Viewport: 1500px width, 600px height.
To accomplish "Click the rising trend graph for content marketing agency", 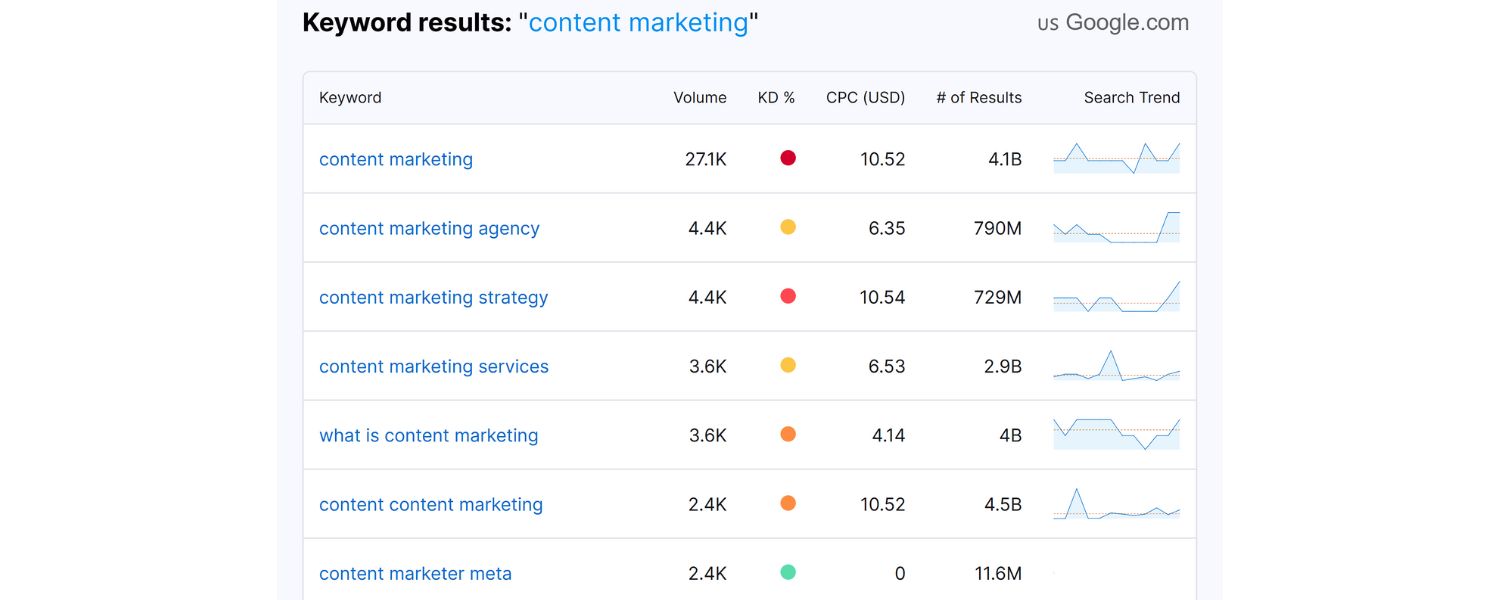I will pos(1116,226).
